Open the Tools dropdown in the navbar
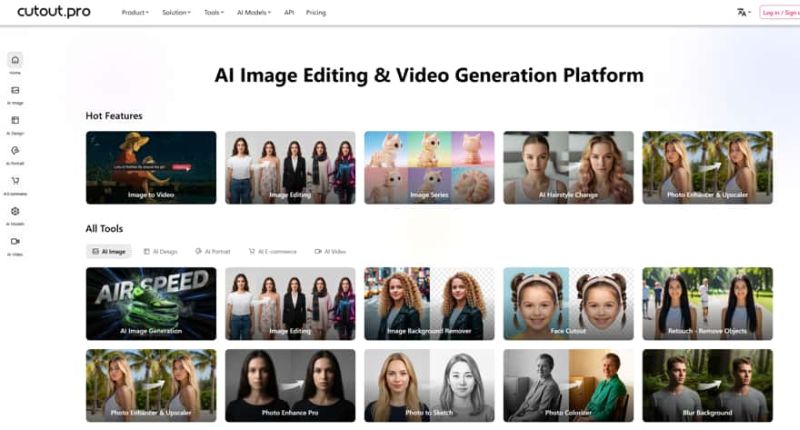 213,13
